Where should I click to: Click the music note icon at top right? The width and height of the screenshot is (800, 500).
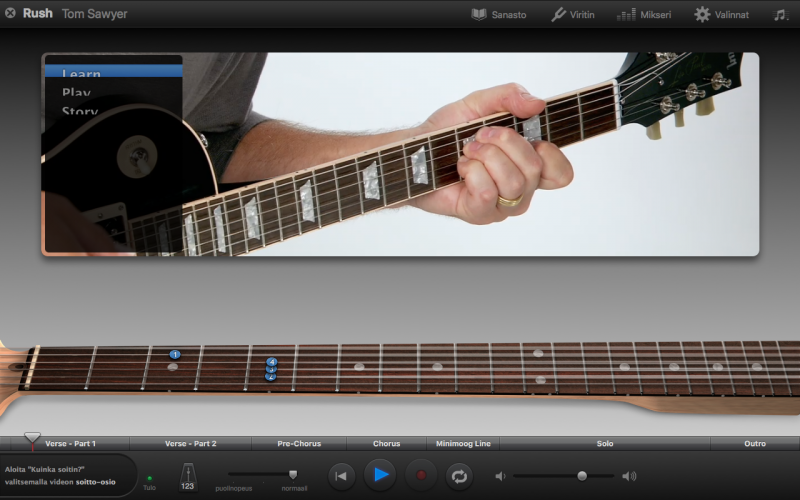pos(780,14)
